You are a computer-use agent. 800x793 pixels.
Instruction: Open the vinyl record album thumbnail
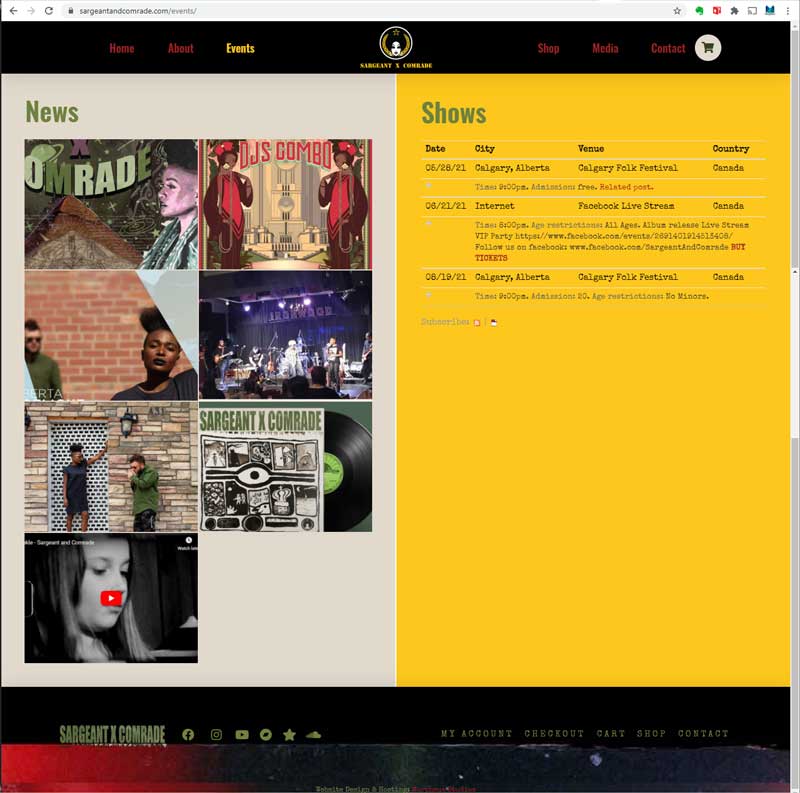286,467
